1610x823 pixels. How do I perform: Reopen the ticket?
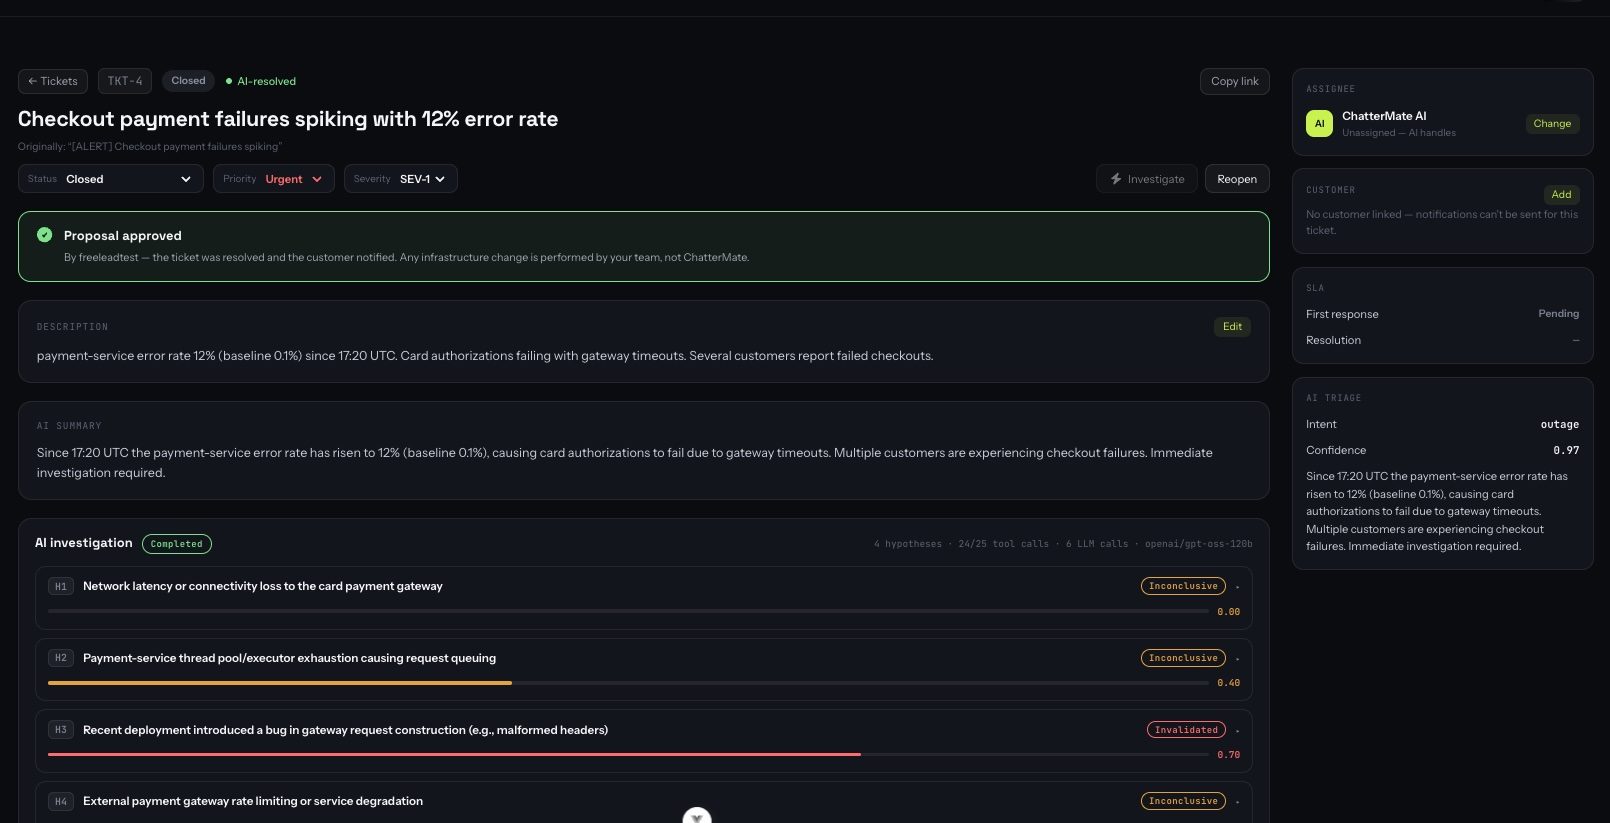1237,179
